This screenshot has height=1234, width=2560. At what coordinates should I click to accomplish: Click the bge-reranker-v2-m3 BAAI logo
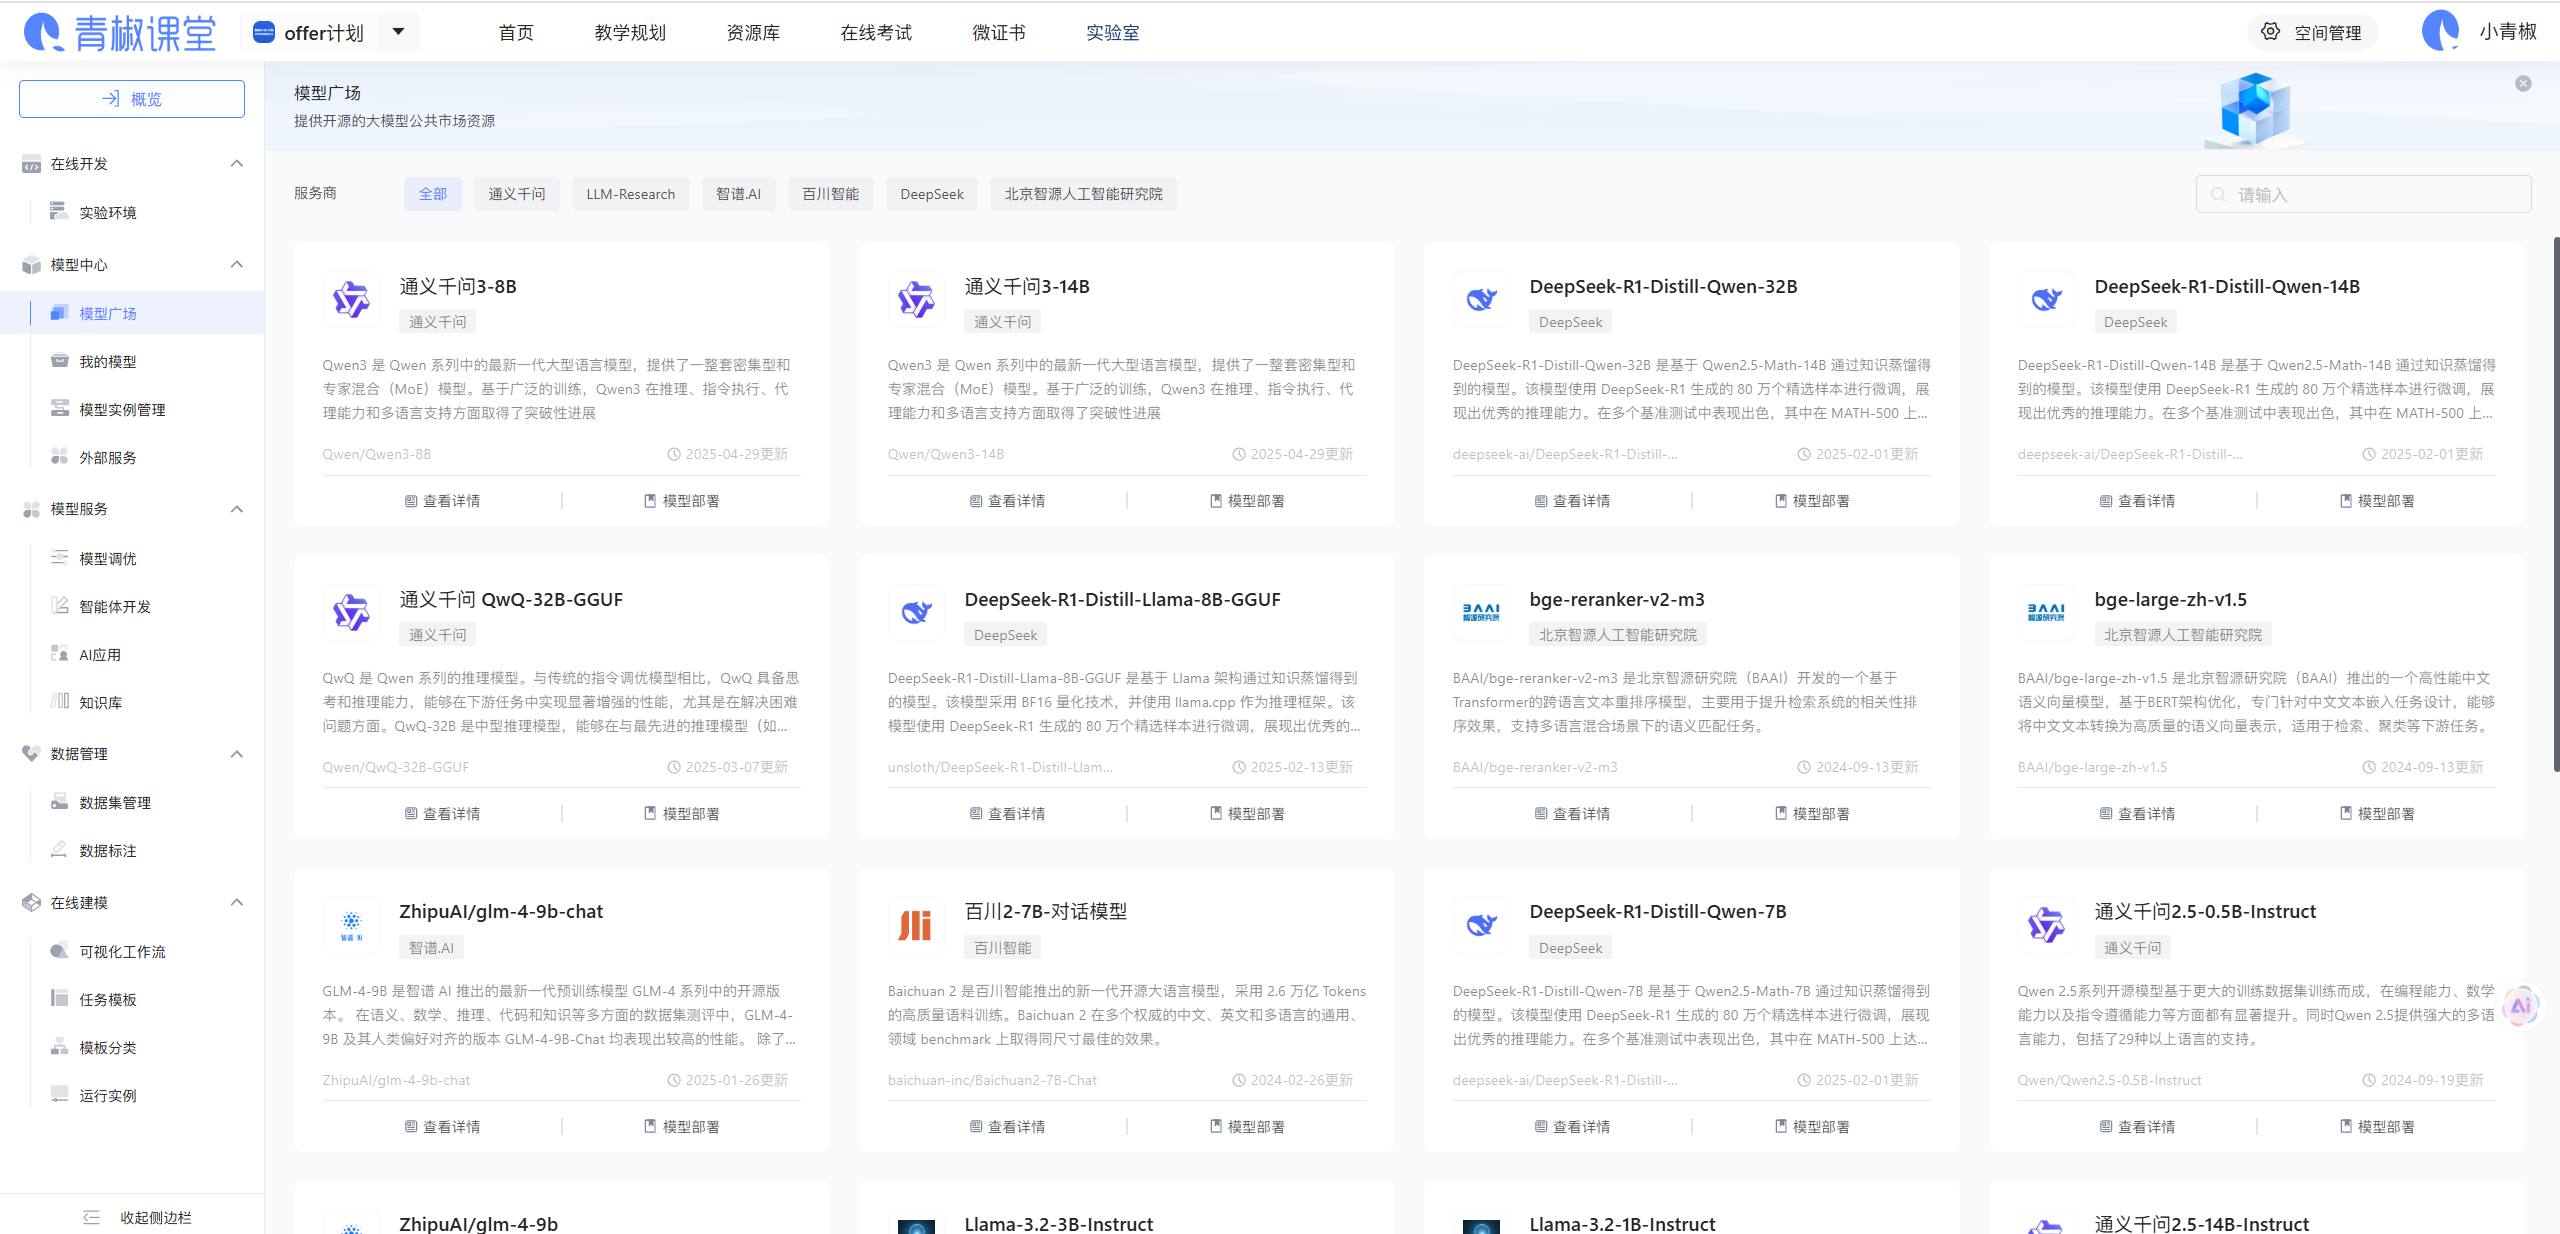(1481, 612)
